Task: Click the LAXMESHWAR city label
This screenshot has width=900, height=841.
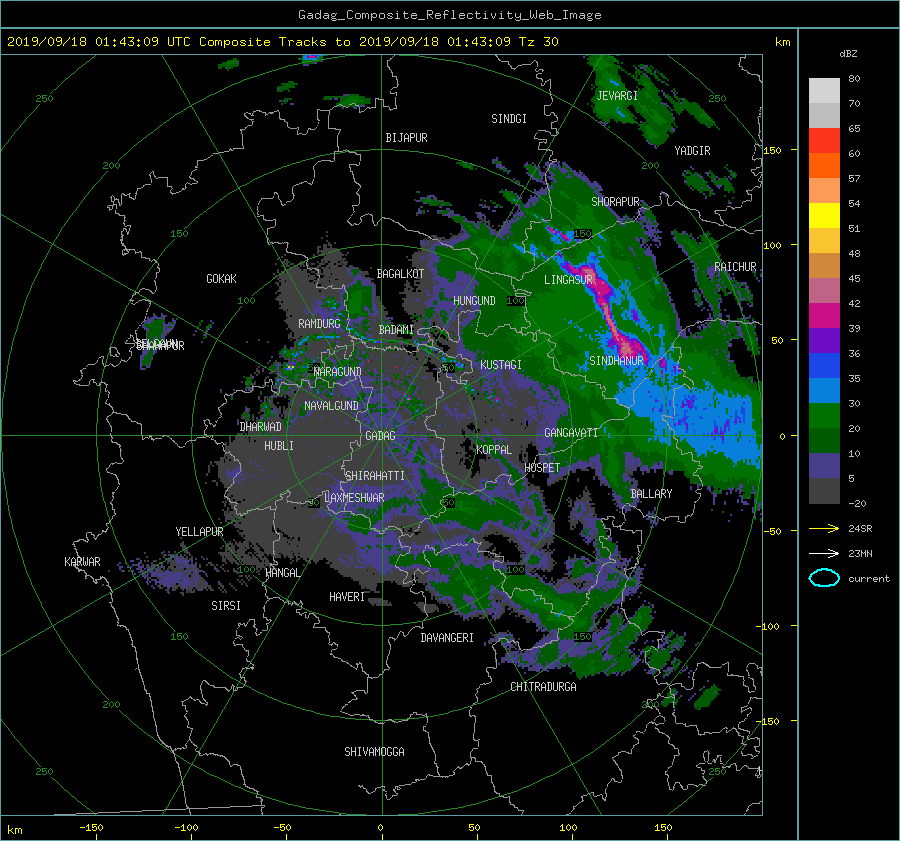Action: (x=354, y=498)
